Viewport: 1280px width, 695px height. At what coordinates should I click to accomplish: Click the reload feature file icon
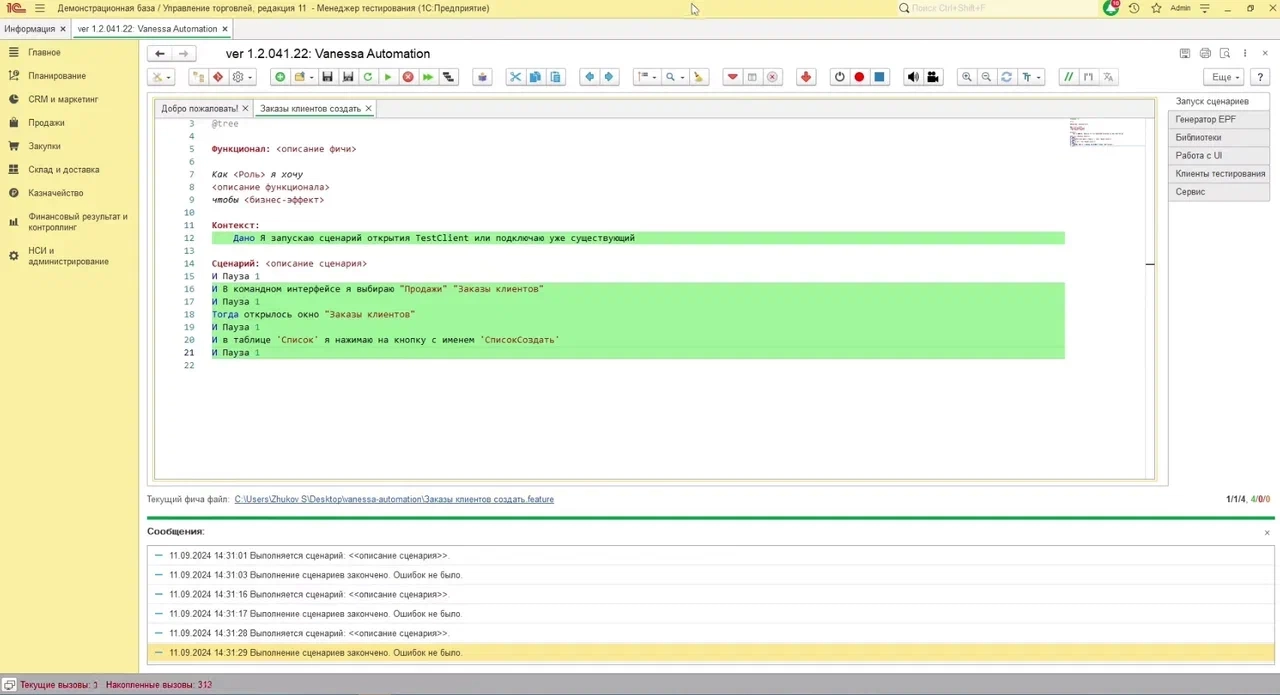(368, 77)
